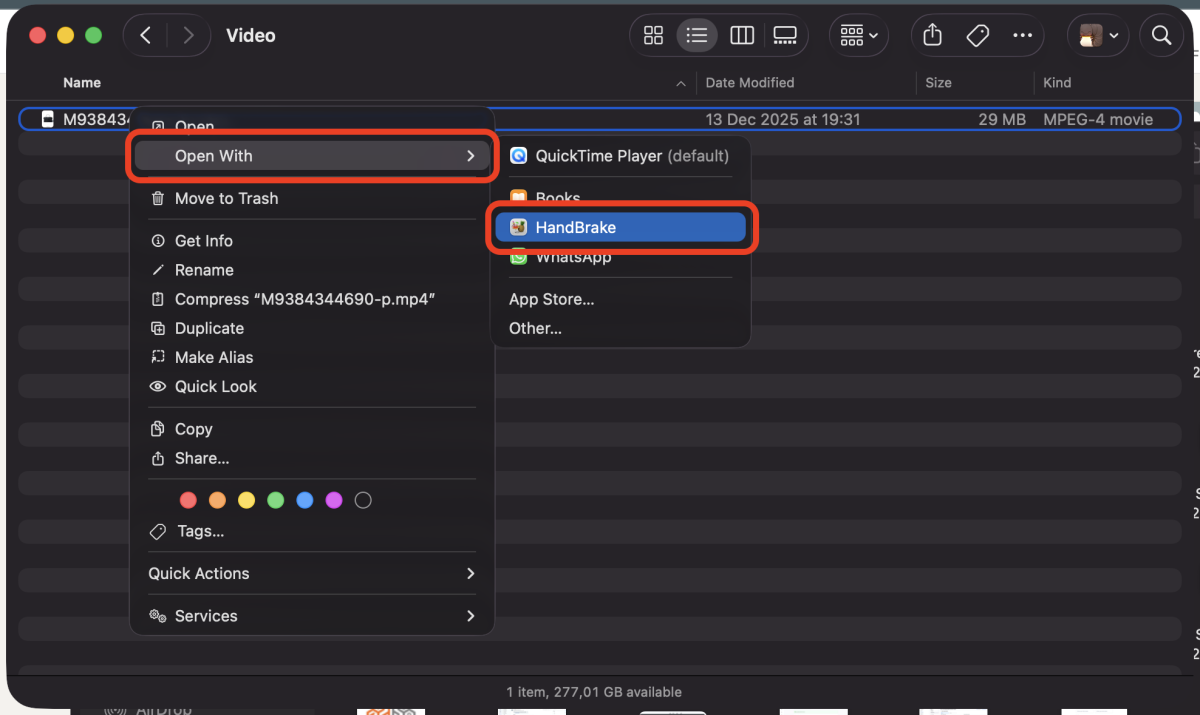Choose Get Info from the context menu
1200x715 pixels.
204,240
